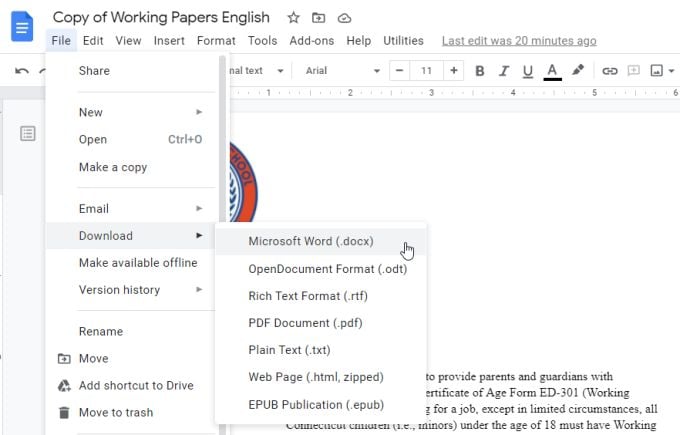
Task: Click the move to folder icon near title
Action: pos(318,18)
